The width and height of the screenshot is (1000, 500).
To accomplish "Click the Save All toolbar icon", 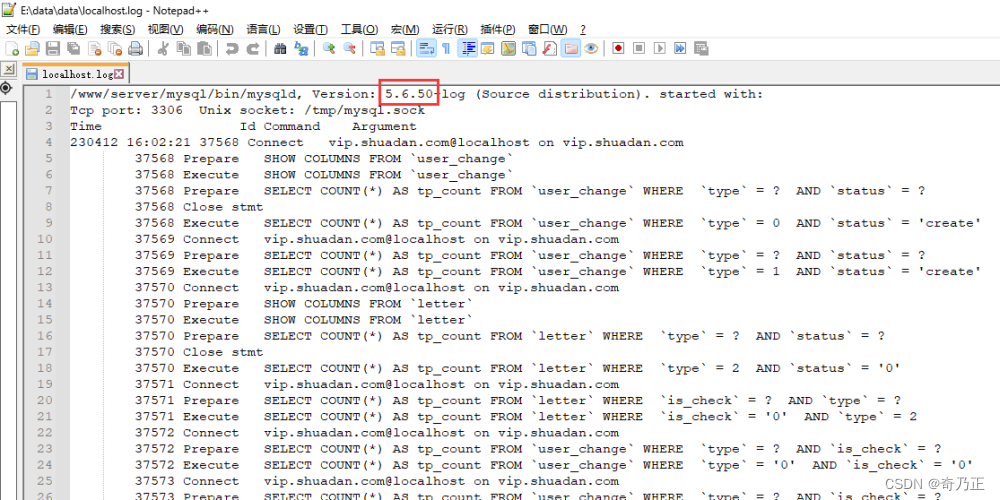I will tap(73, 48).
